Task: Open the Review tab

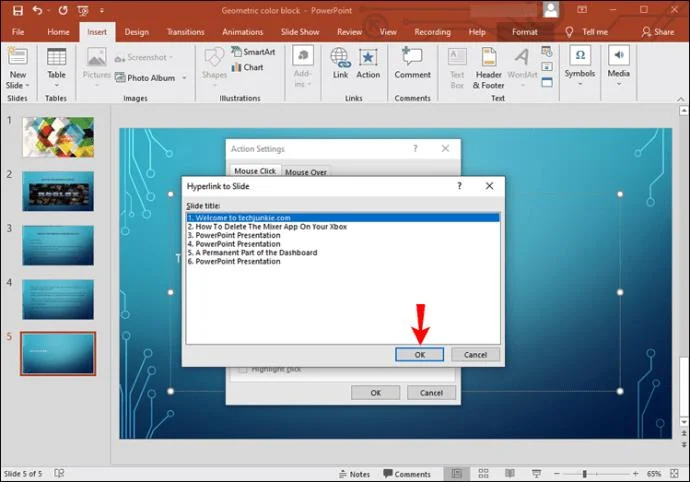Action: point(349,32)
